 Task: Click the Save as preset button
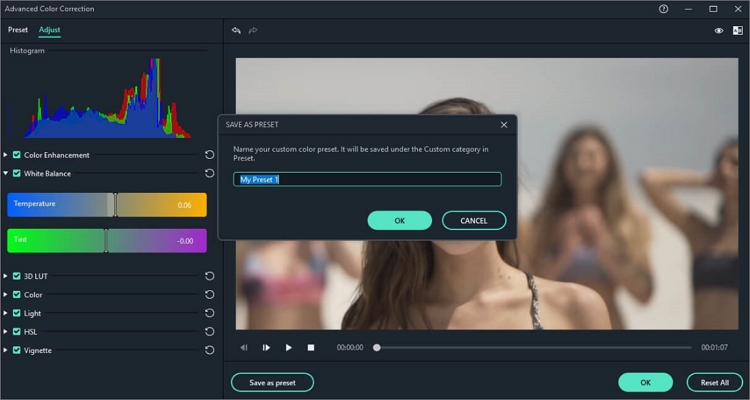click(272, 383)
